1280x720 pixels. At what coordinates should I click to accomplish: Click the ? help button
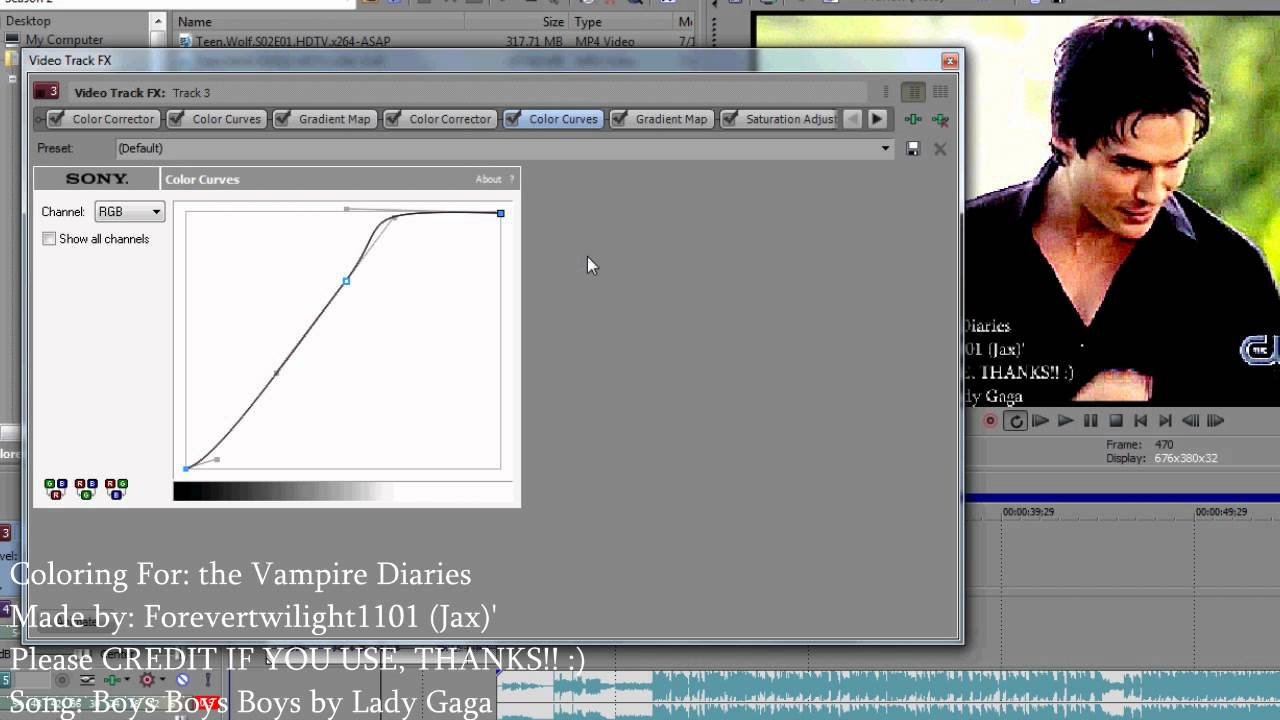[x=511, y=179]
